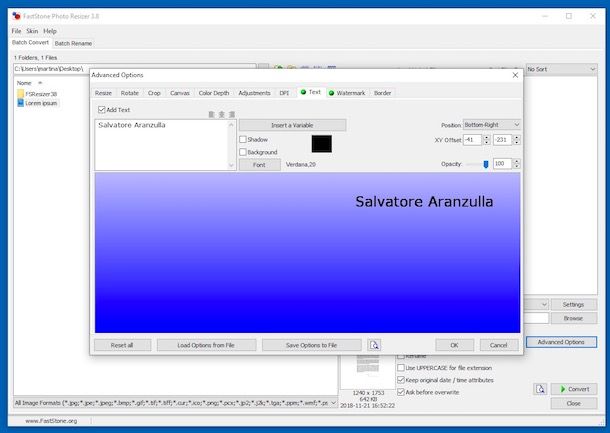The width and height of the screenshot is (610, 433).
Task: Switch to the Crop tab
Action: pyautogui.click(x=154, y=93)
